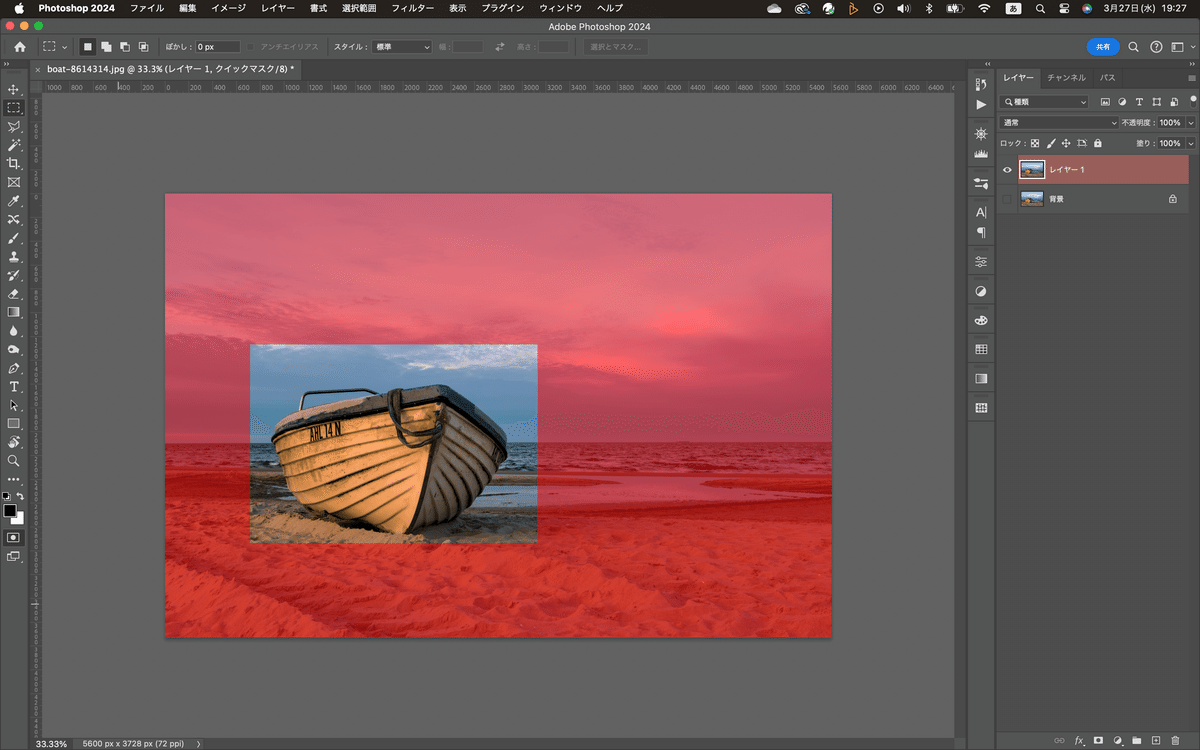This screenshot has width=1200, height=750.
Task: Hide レイヤー 1 using its eye icon
Action: (x=1007, y=170)
